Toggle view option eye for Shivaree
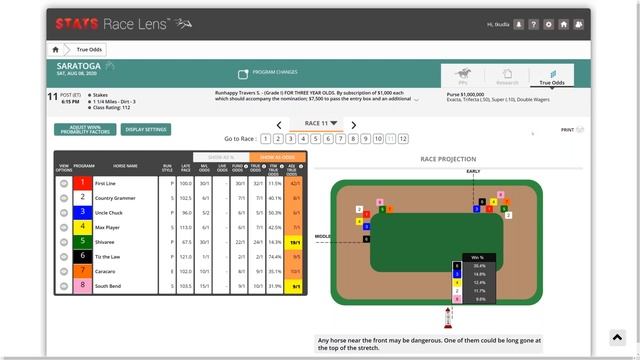This screenshot has height=360, width=640. 64,242
